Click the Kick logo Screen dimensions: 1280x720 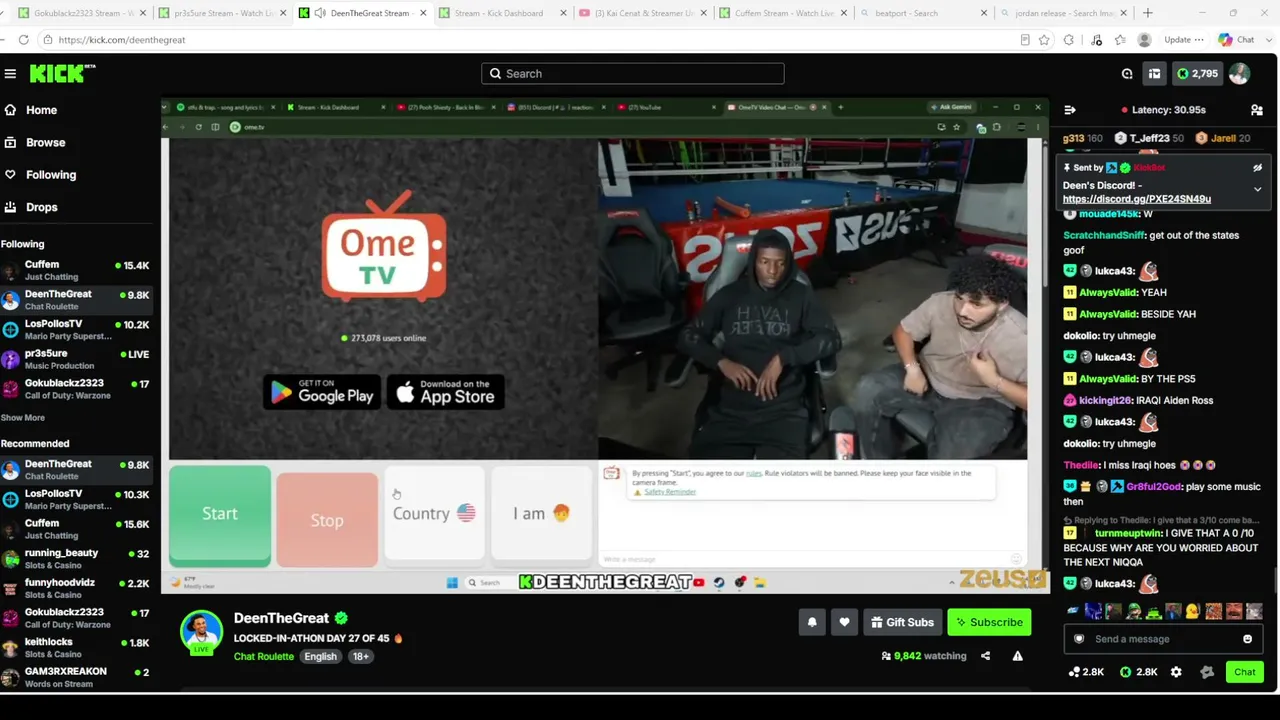point(62,73)
